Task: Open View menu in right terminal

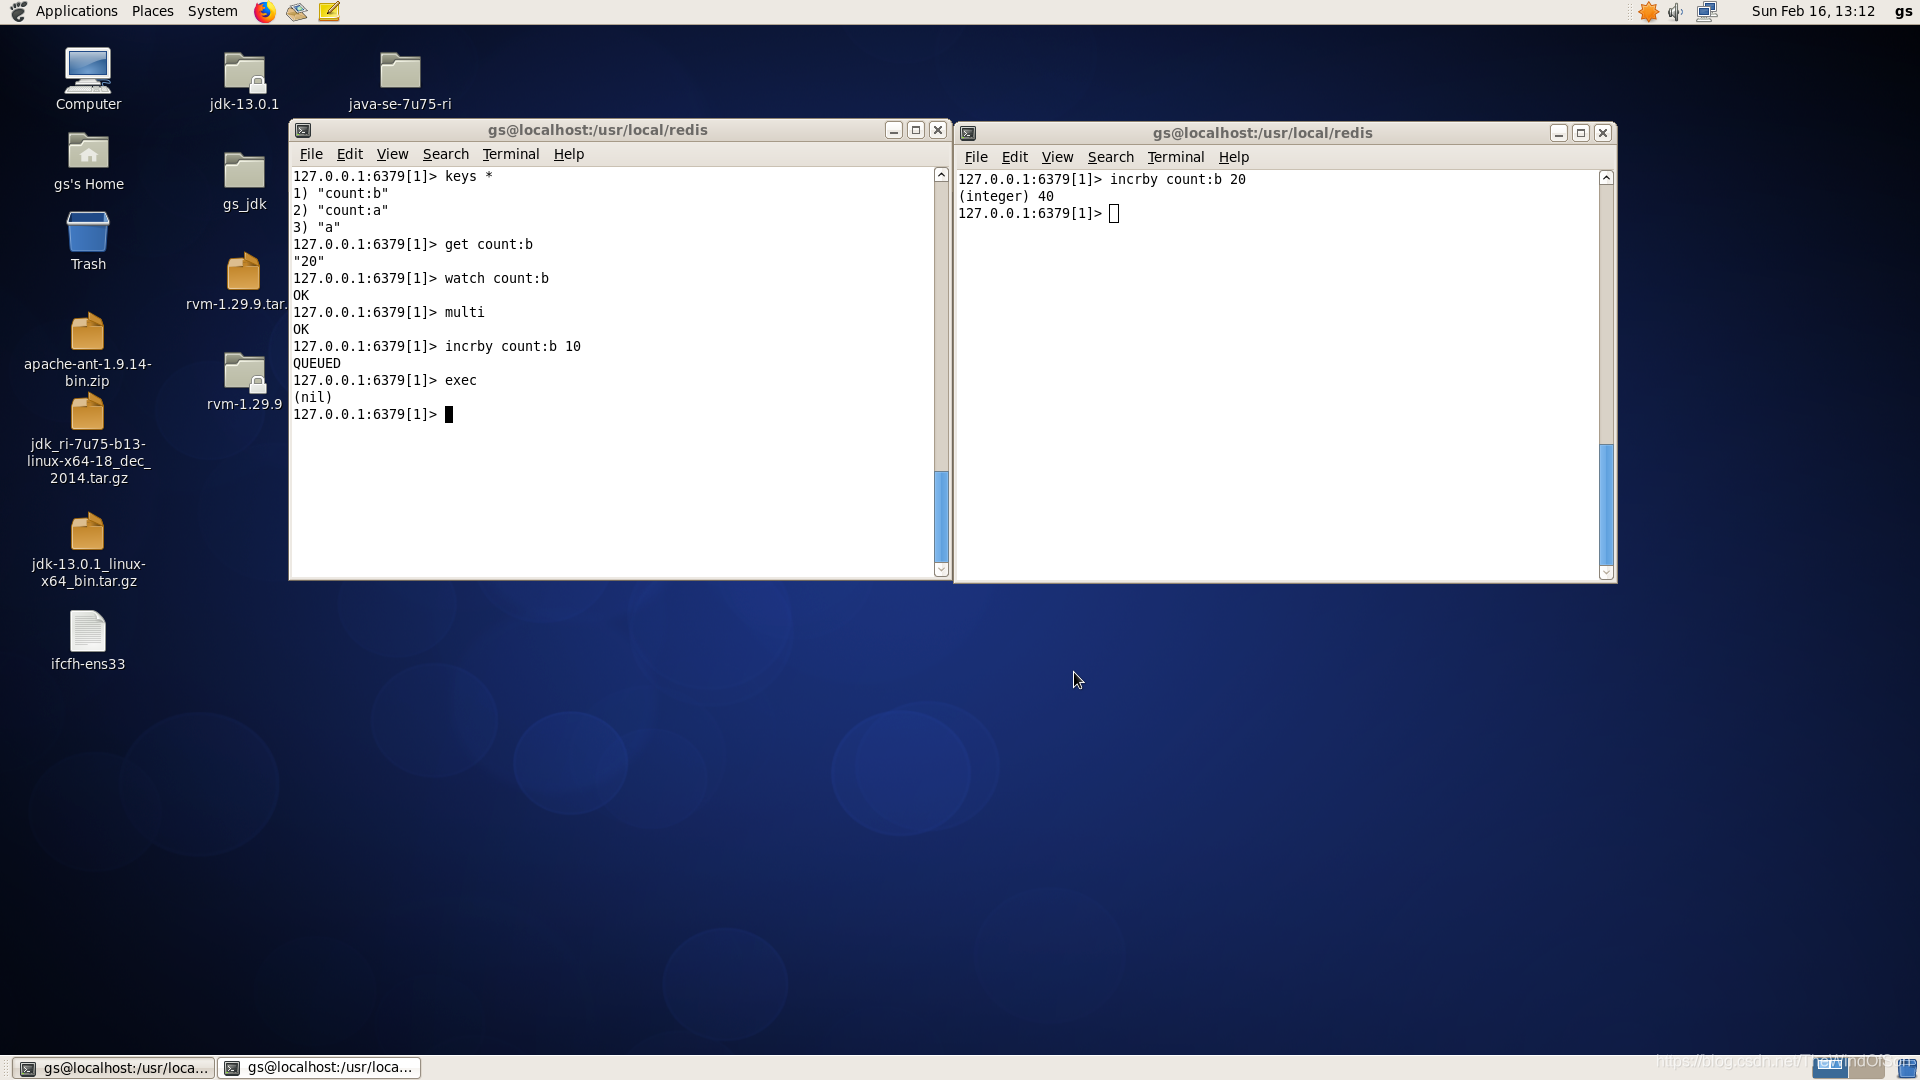Action: point(1057,157)
